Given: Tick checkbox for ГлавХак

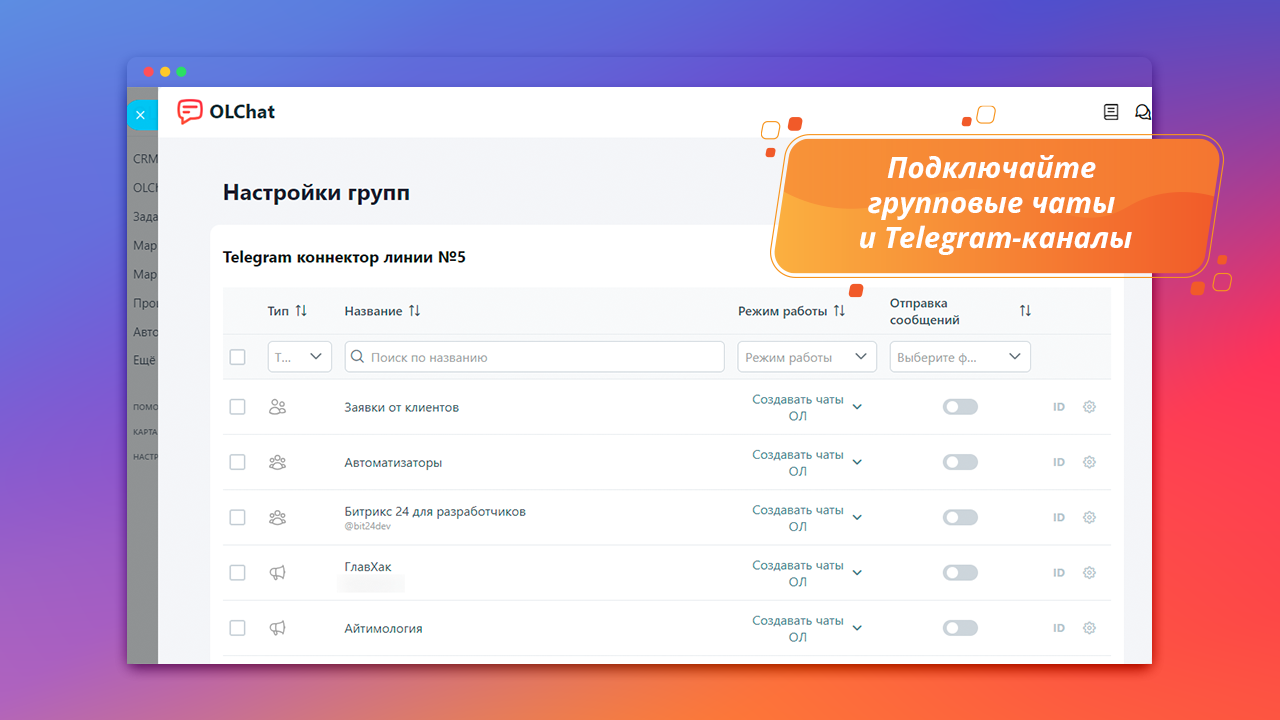Looking at the screenshot, I should [237, 573].
